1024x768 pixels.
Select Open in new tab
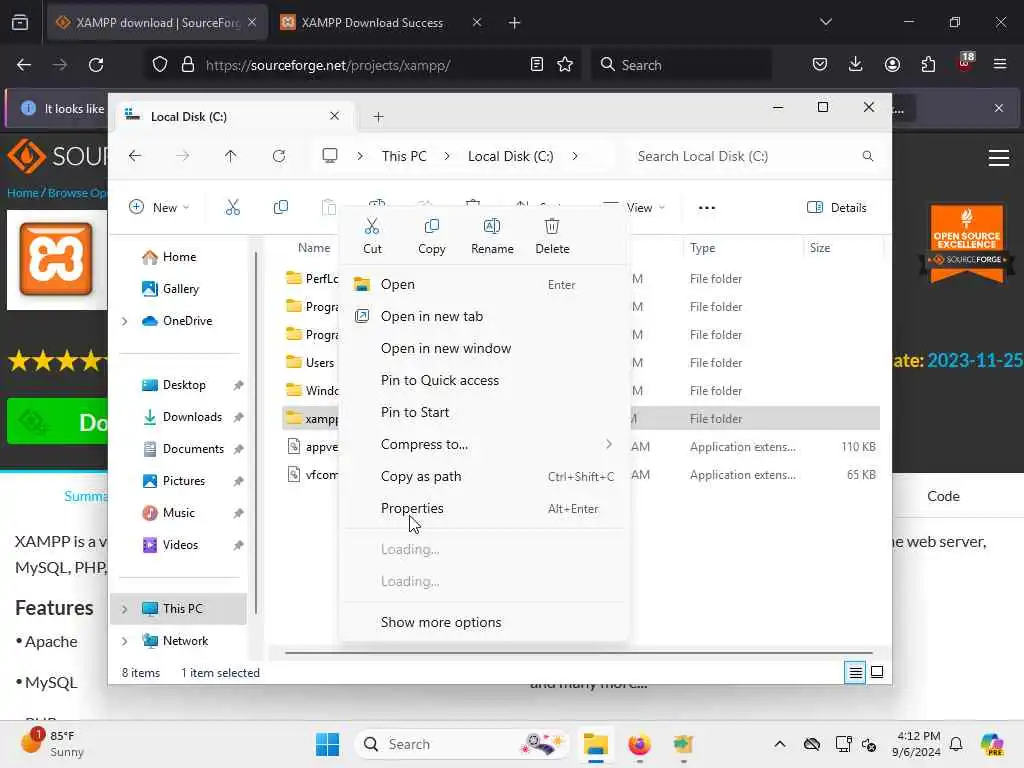[x=484, y=316]
